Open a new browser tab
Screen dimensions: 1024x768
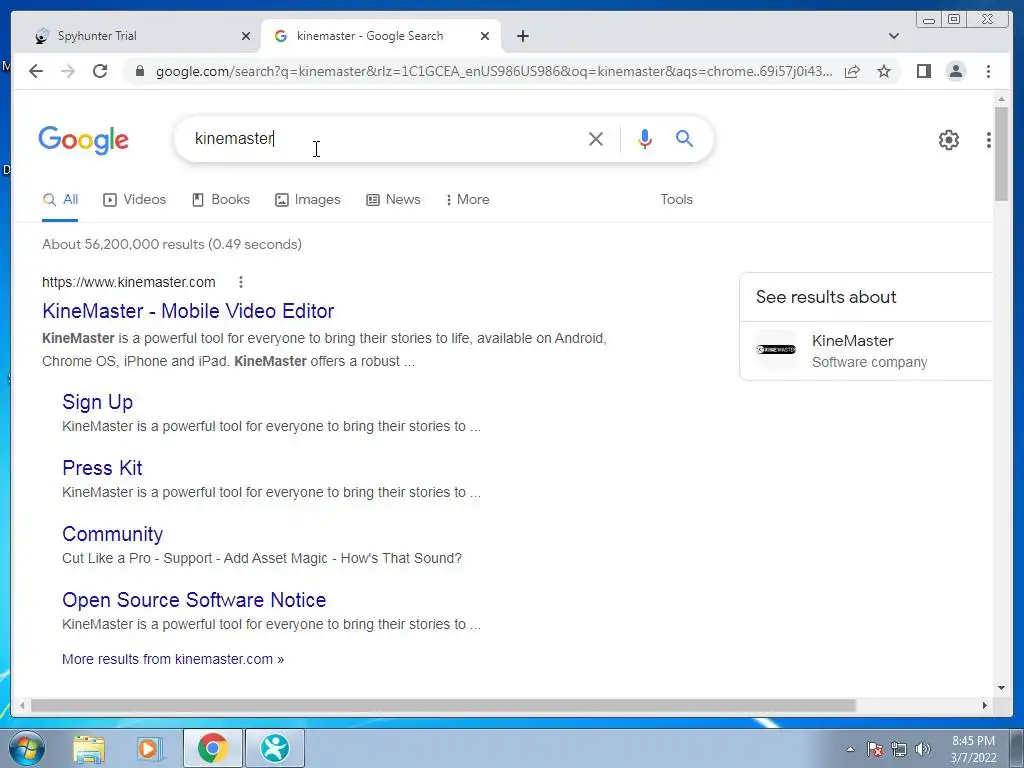(x=522, y=36)
